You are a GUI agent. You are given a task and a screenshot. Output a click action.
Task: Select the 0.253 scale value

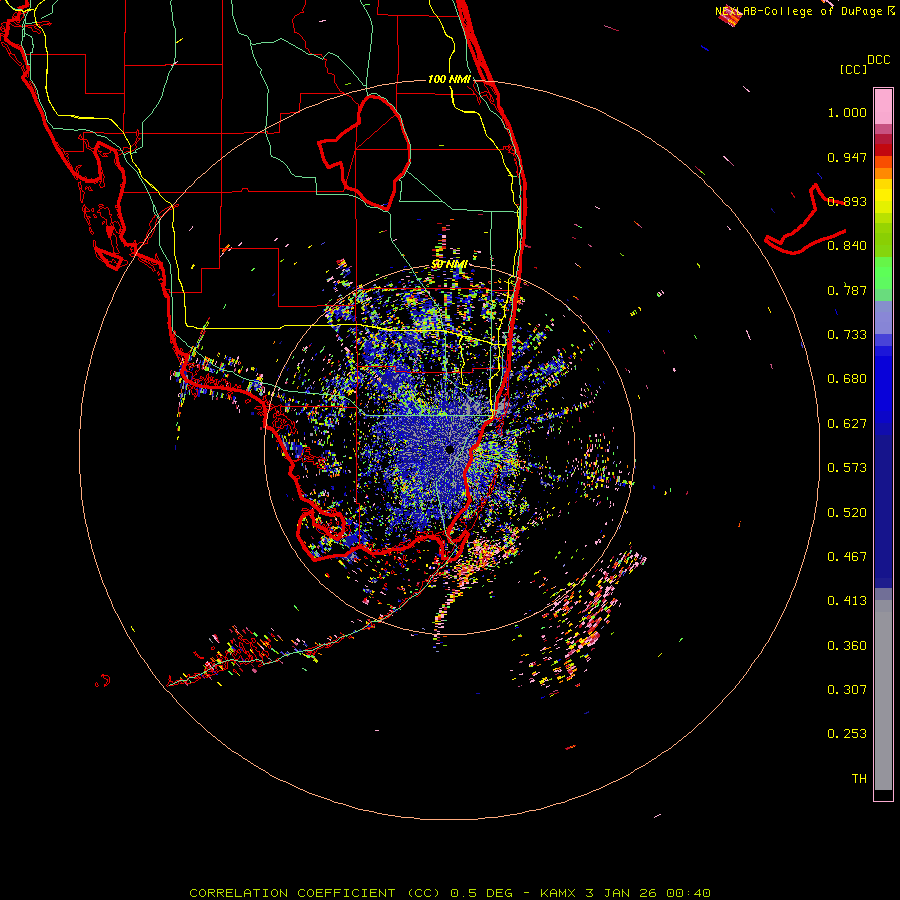pyautogui.click(x=847, y=734)
